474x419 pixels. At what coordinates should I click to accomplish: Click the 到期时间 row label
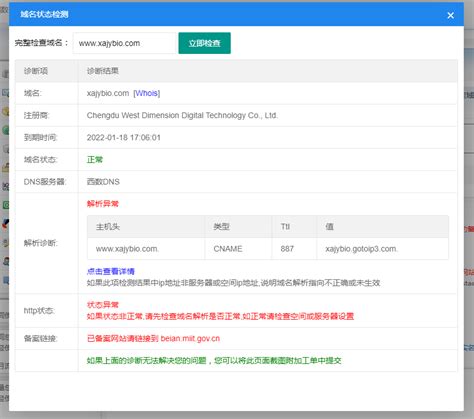coord(40,137)
